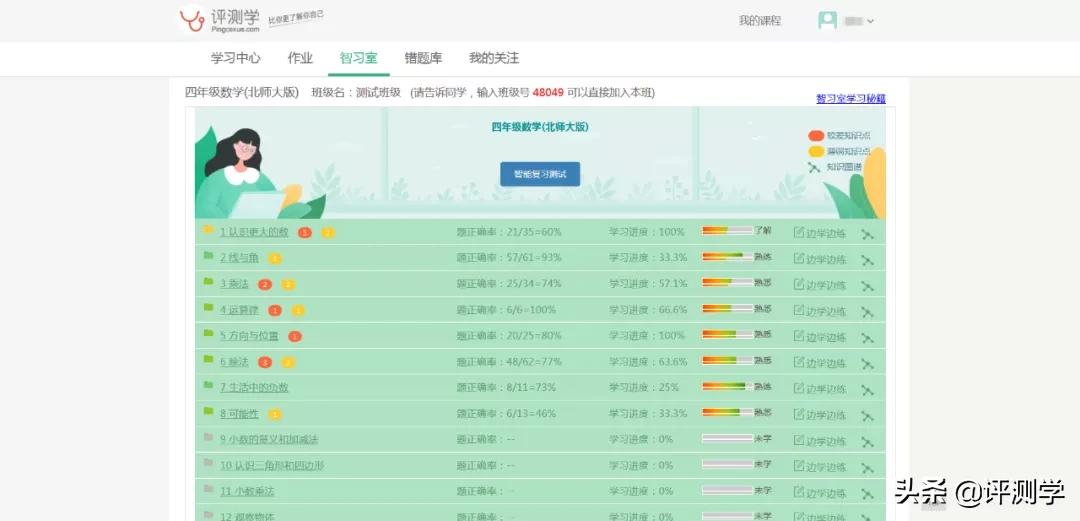Image resolution: width=1080 pixels, height=521 pixels.
Task: Open chapter 6 除法
Action: tap(234, 362)
